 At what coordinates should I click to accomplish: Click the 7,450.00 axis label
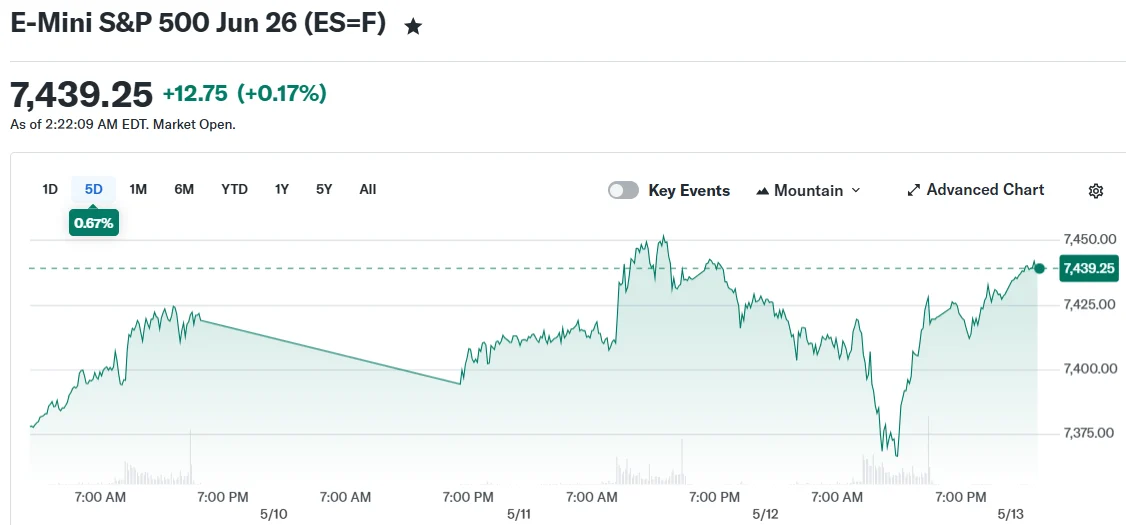[x=1089, y=239]
